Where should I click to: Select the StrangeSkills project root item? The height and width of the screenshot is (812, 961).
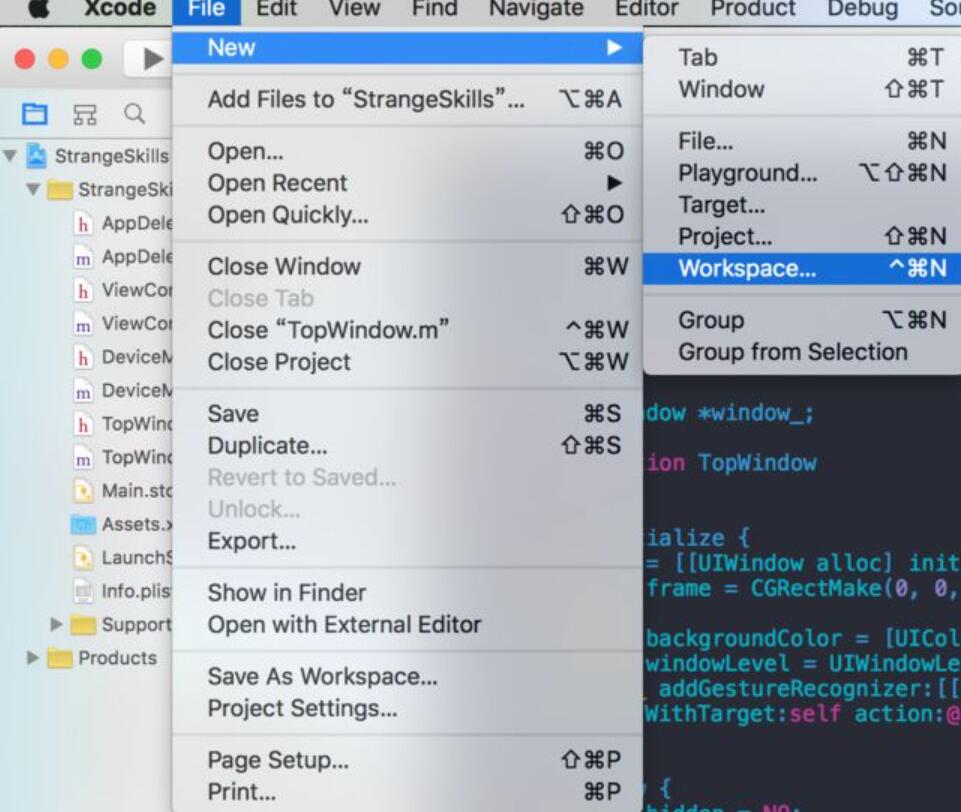point(112,156)
